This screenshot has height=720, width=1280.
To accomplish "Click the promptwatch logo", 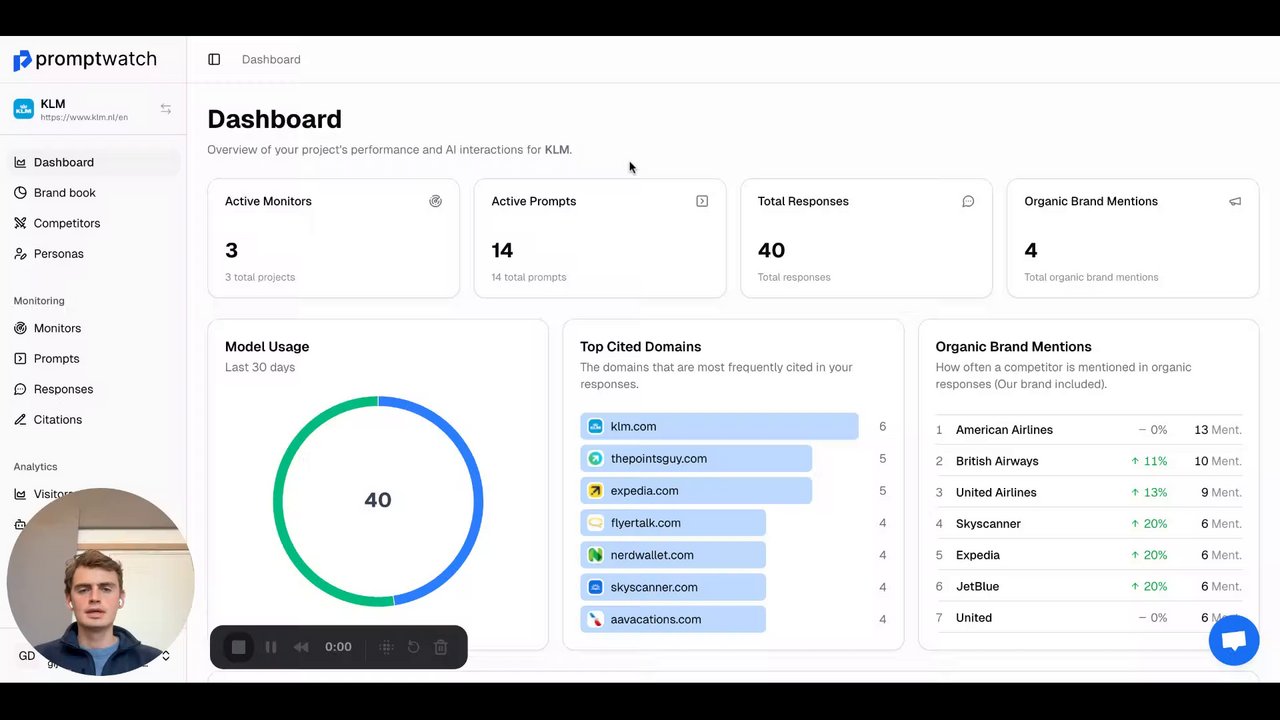I will [x=85, y=60].
